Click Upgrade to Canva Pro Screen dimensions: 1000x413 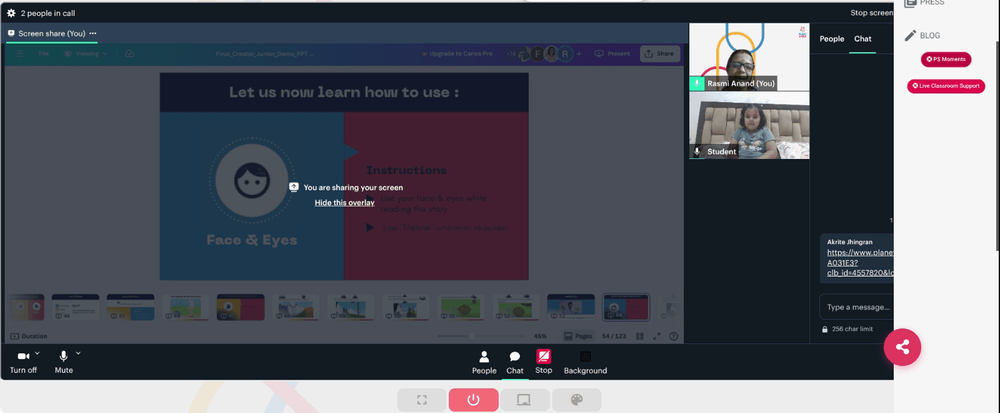457,54
